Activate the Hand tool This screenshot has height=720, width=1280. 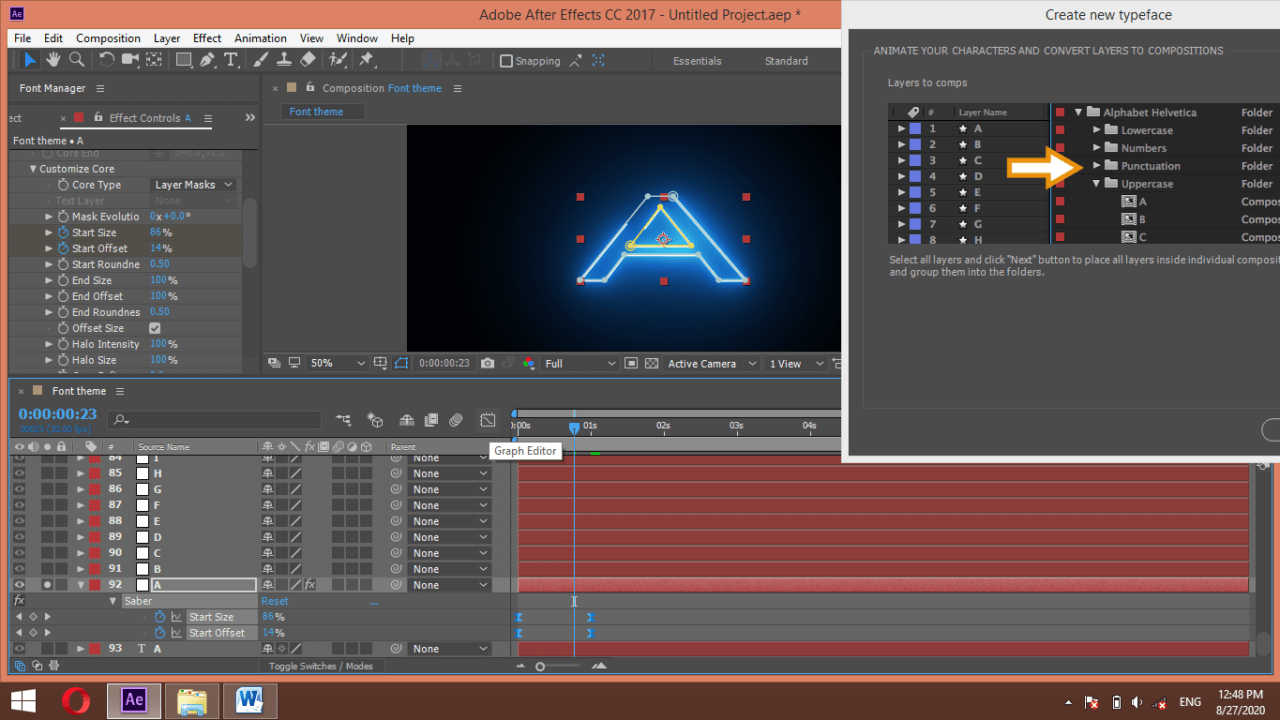tap(53, 60)
